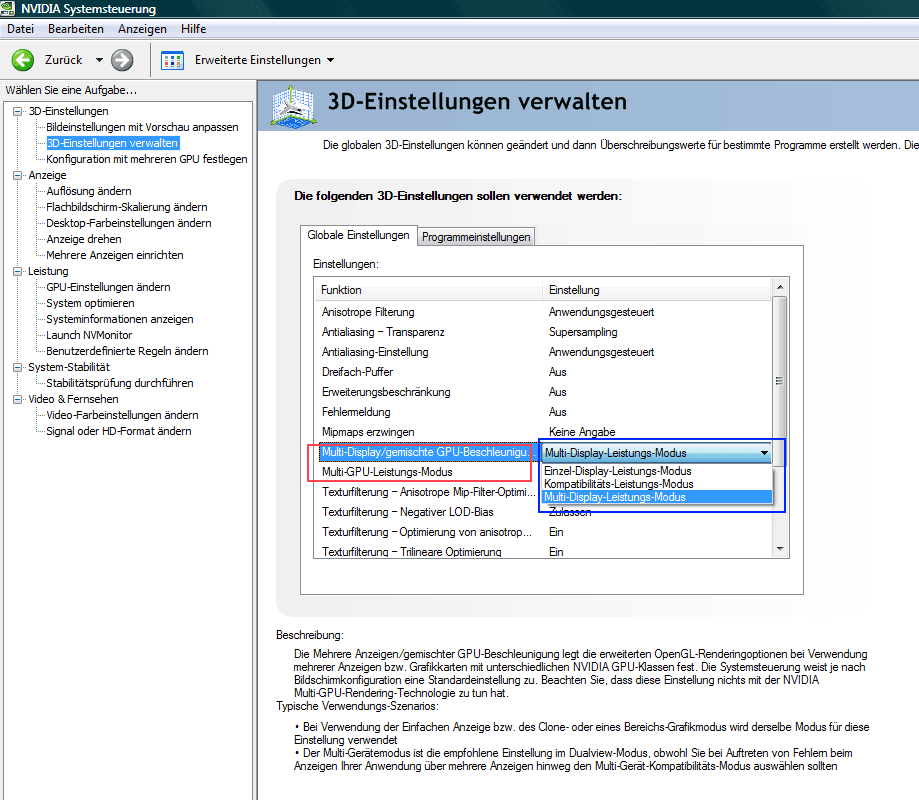Viewport: 919px width, 800px height.
Task: Select Multi-Display/gemischte GPU-Beschleunigung row
Action: tap(427, 452)
